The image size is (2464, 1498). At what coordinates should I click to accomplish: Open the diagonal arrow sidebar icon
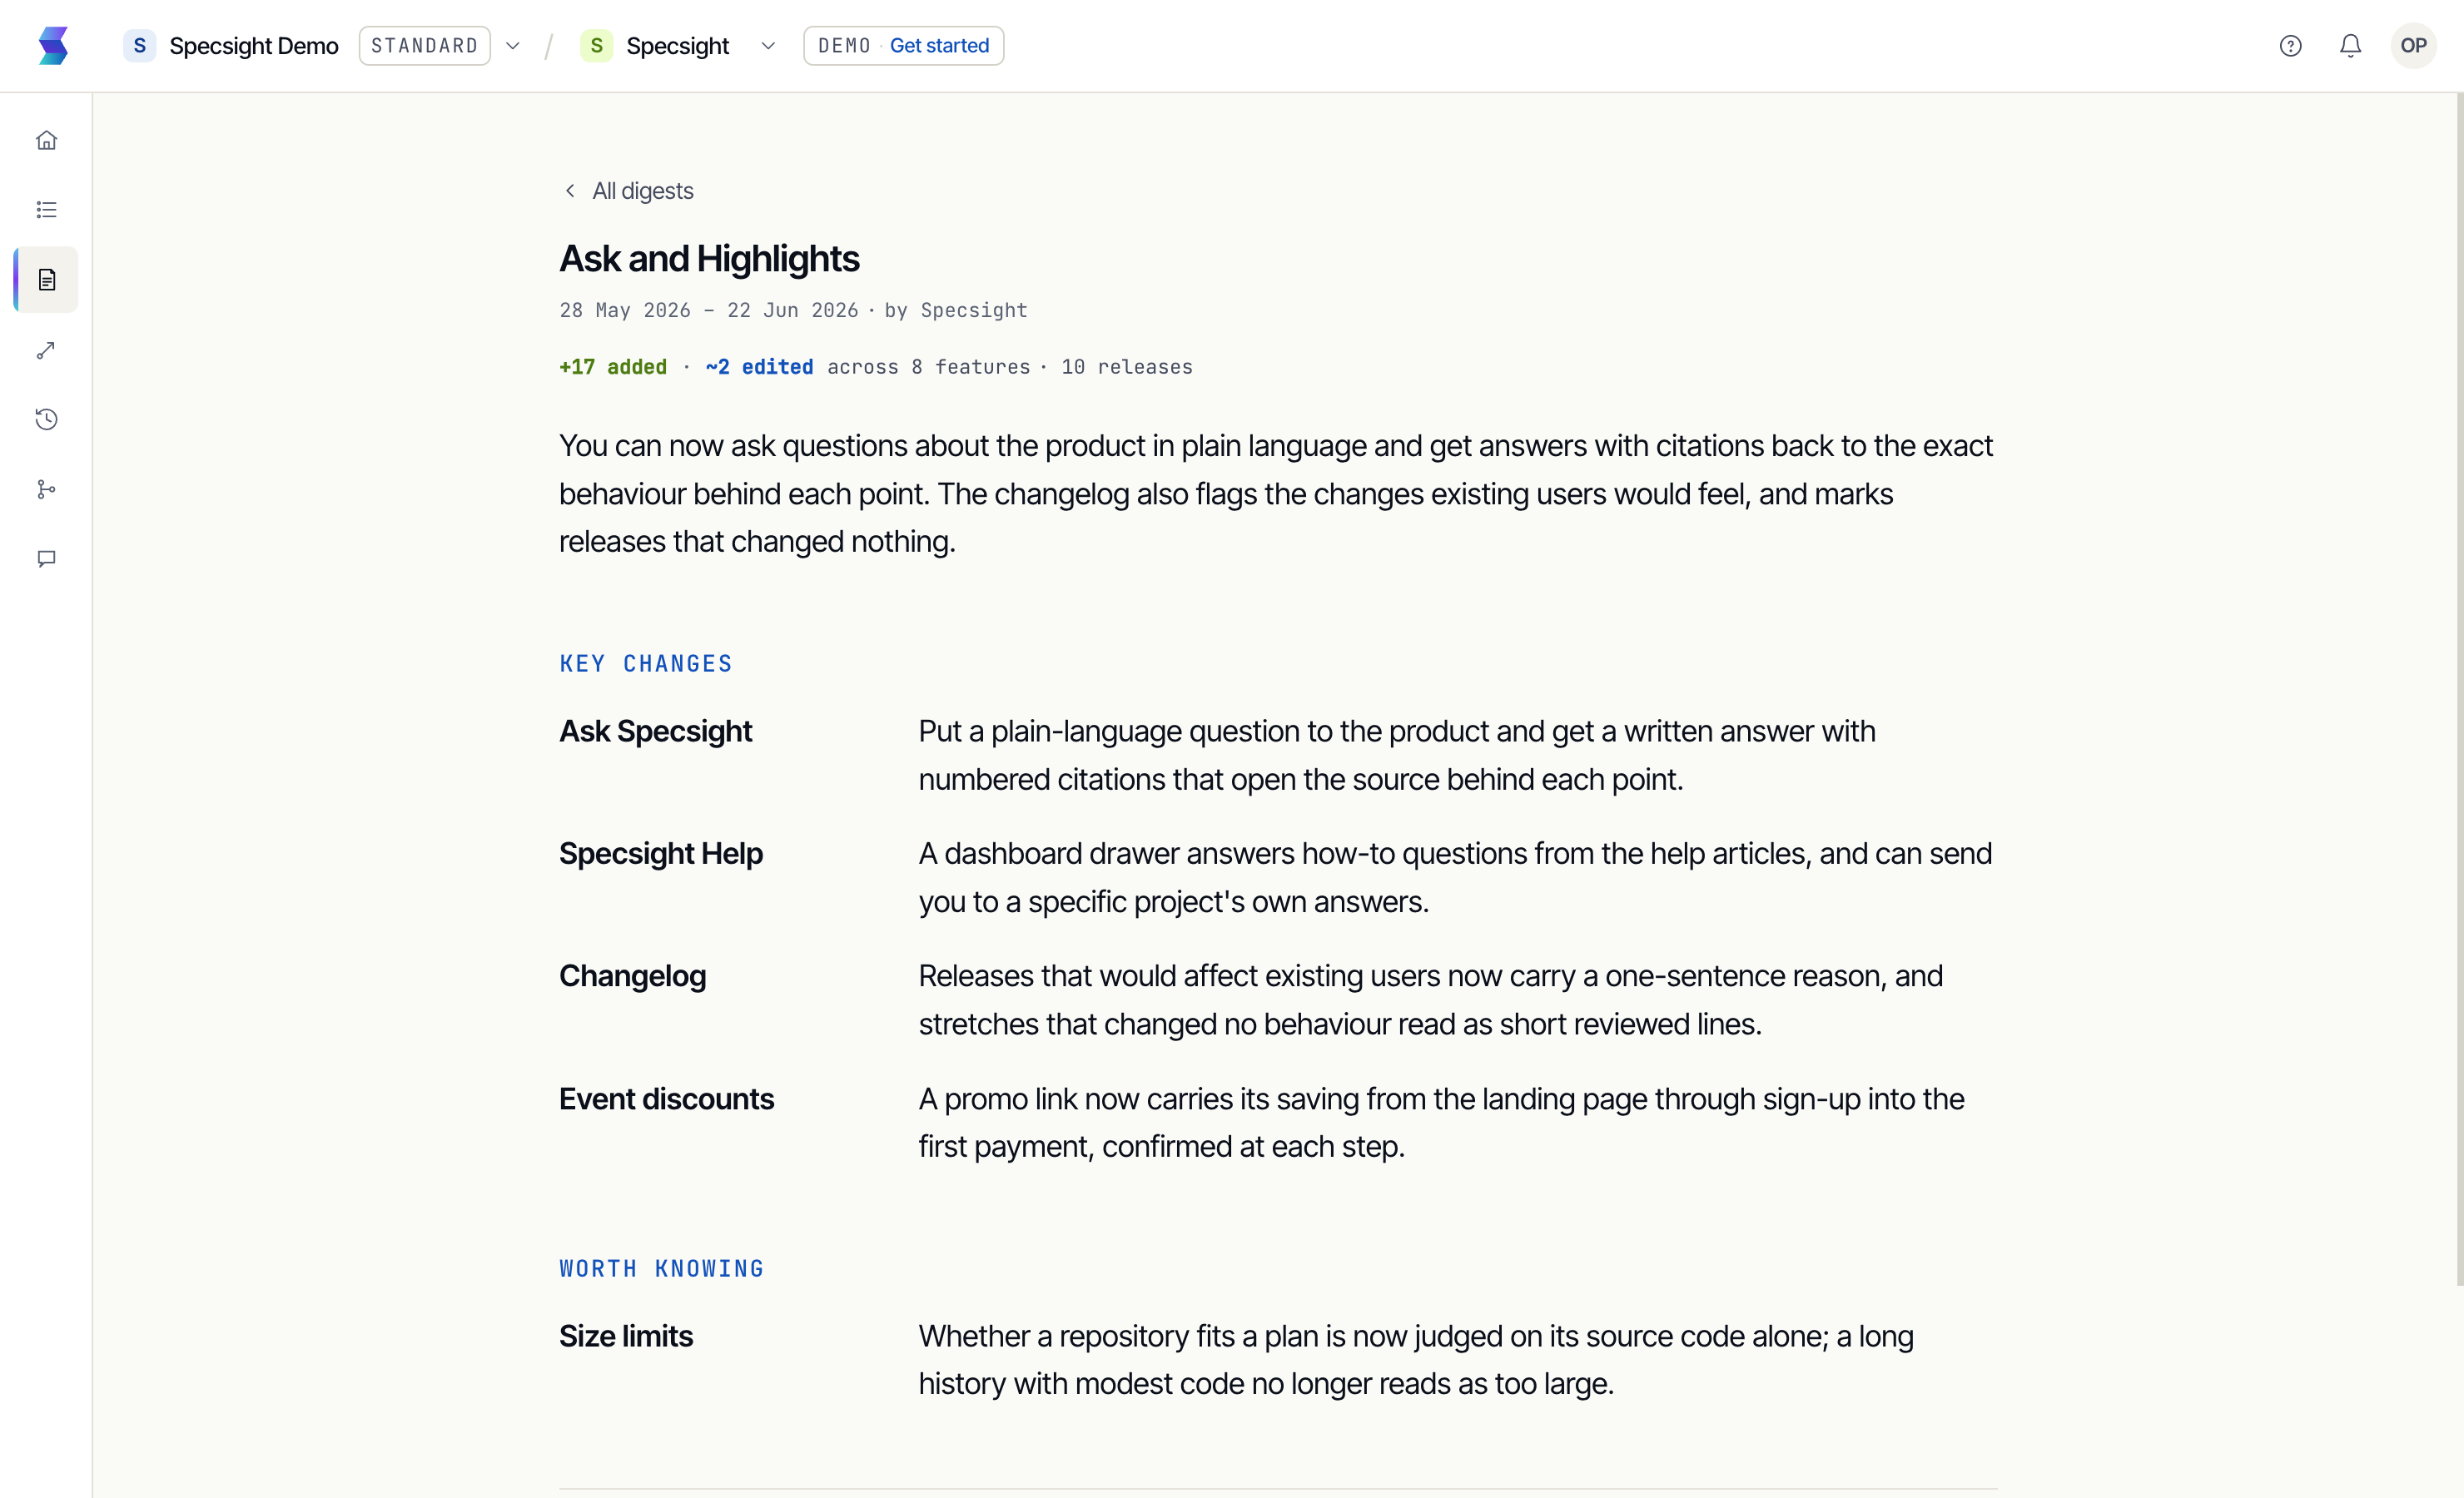pyautogui.click(x=46, y=350)
